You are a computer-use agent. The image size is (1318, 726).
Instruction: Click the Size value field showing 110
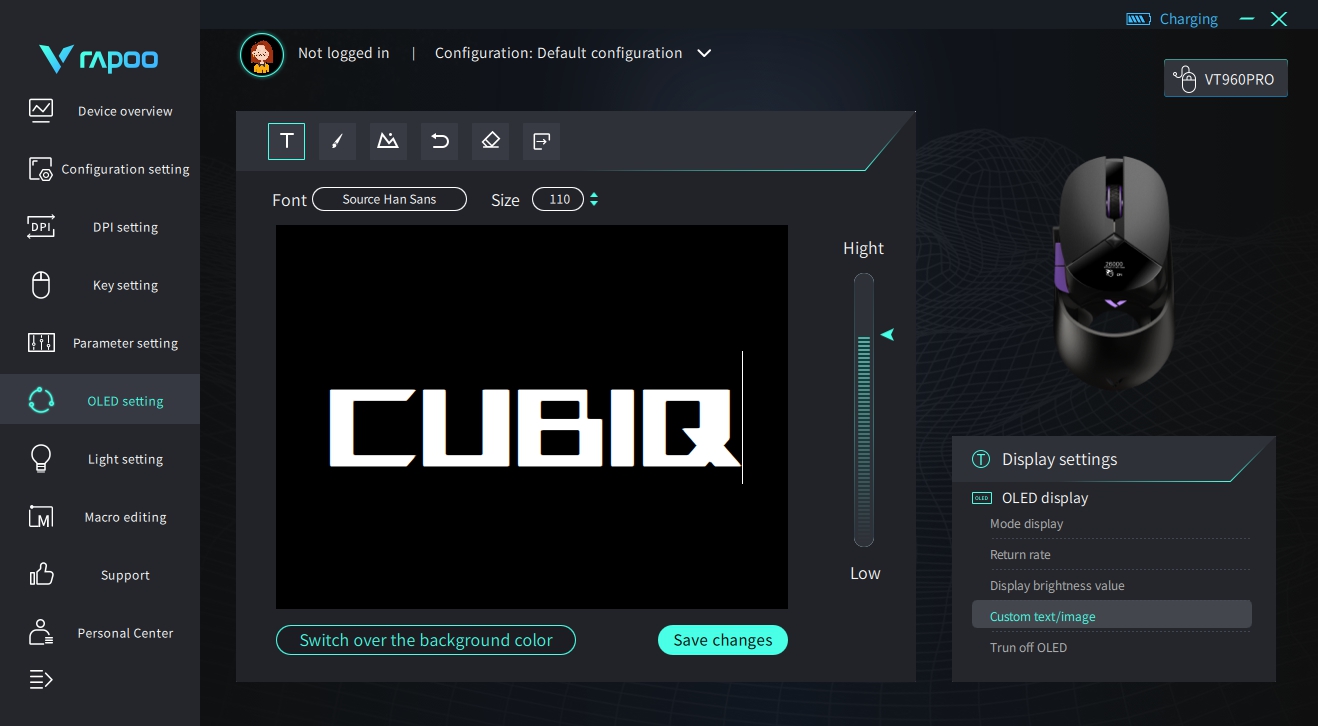558,200
